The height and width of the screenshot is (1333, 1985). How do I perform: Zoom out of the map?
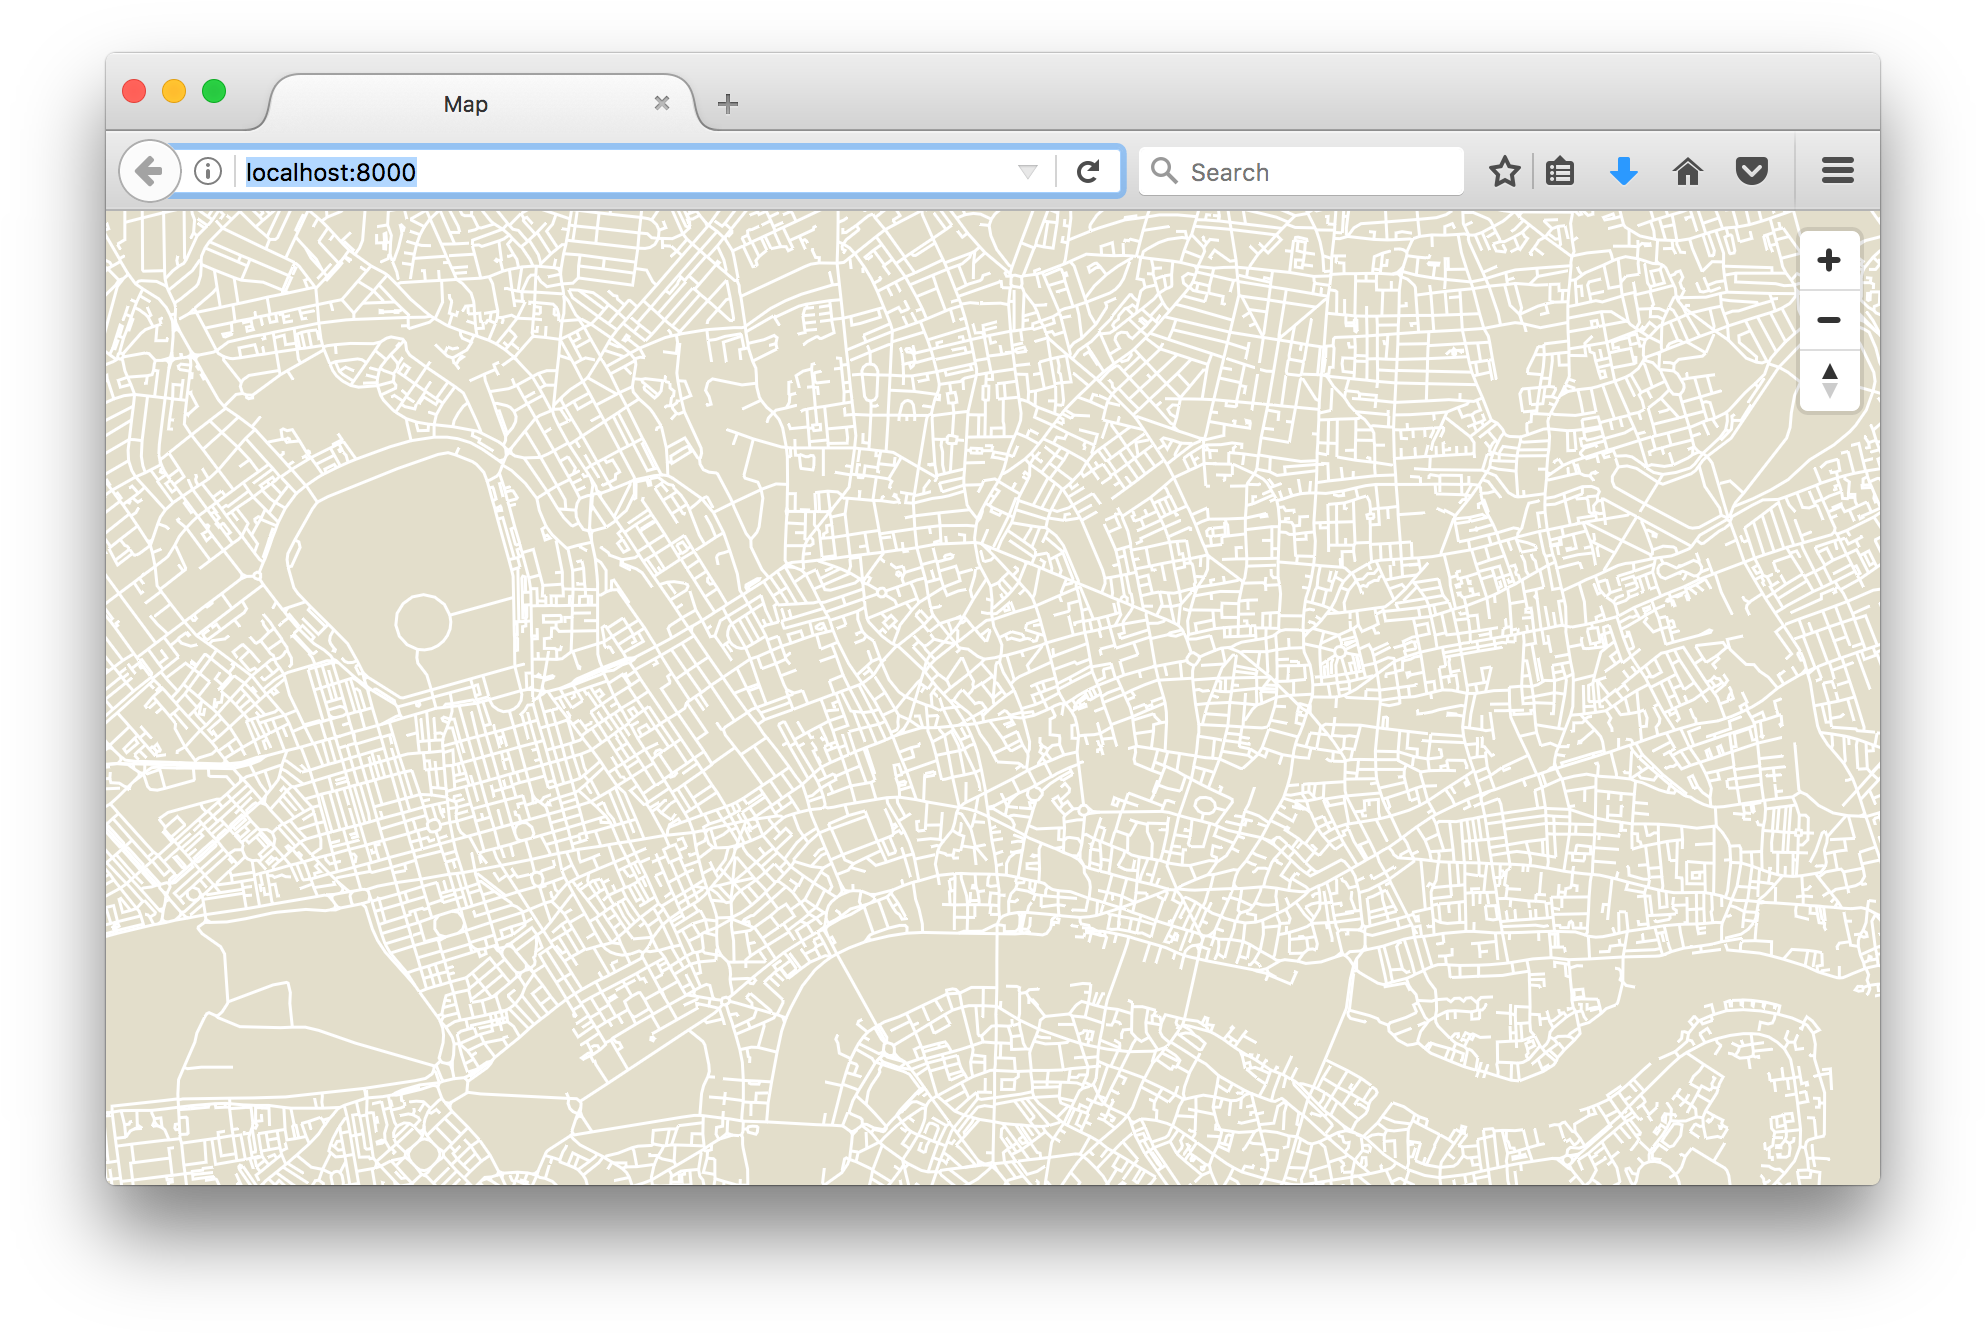[x=1829, y=320]
